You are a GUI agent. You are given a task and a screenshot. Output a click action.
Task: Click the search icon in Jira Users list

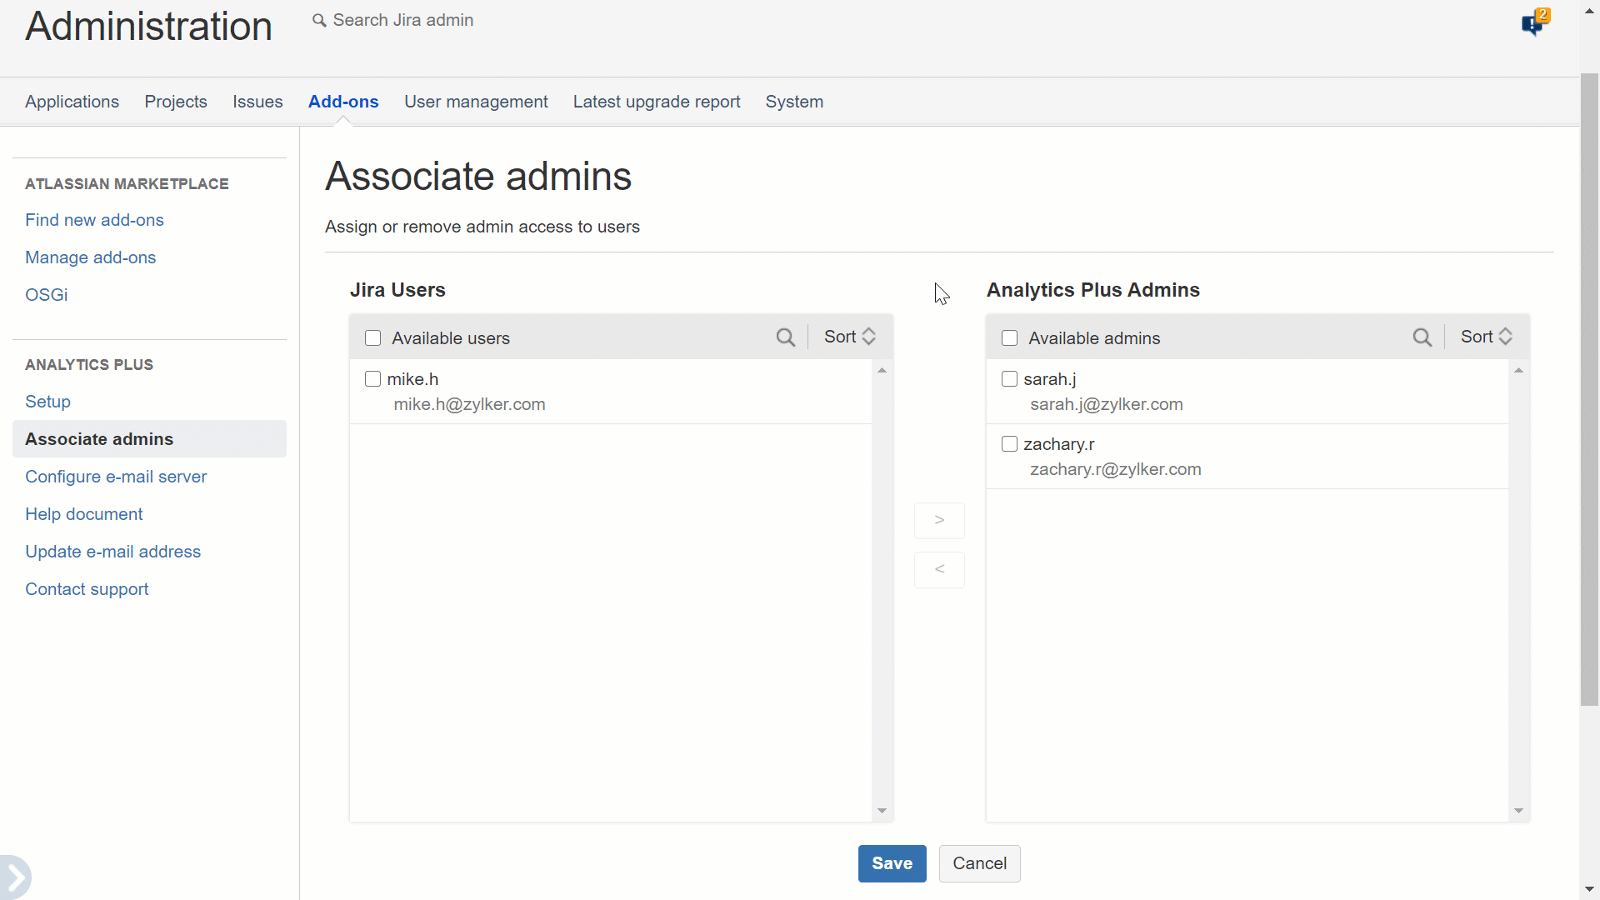coord(786,338)
